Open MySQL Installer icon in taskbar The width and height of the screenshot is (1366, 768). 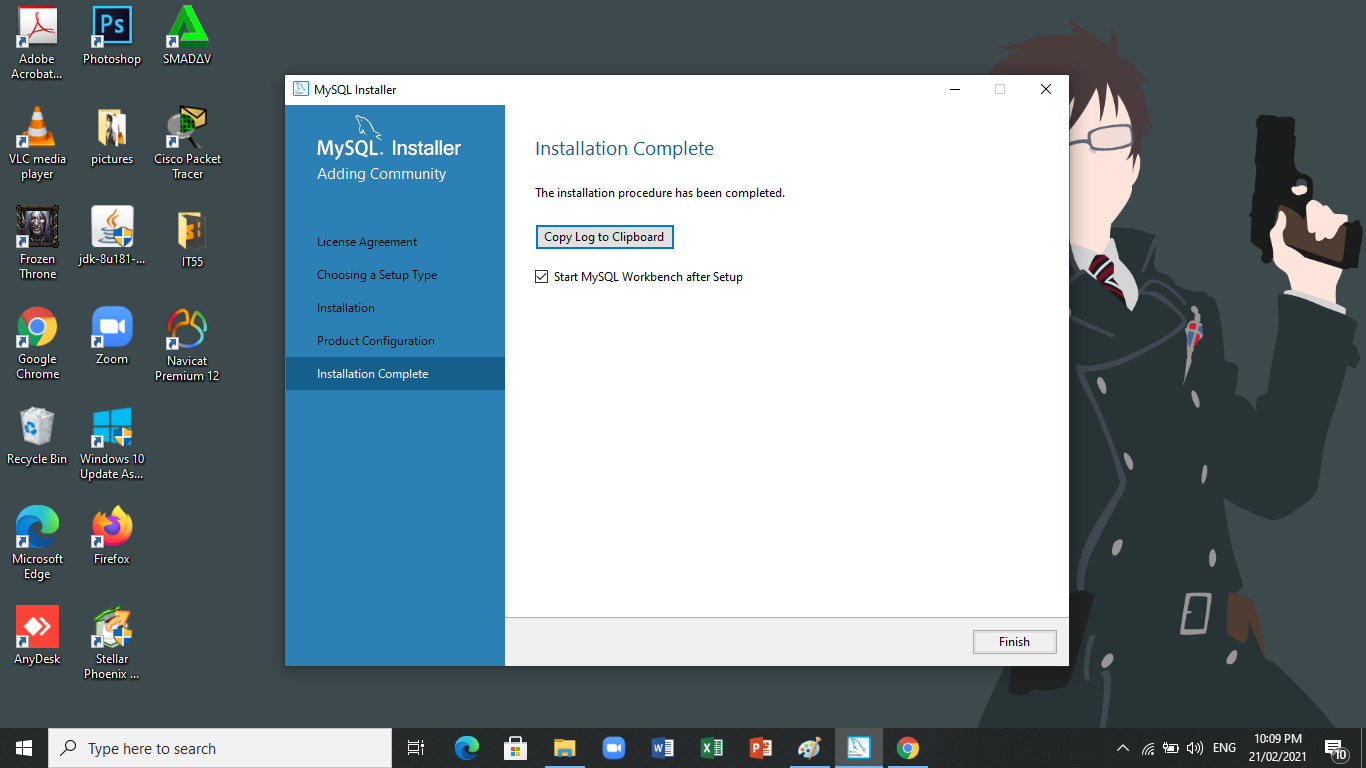pyautogui.click(x=858, y=748)
